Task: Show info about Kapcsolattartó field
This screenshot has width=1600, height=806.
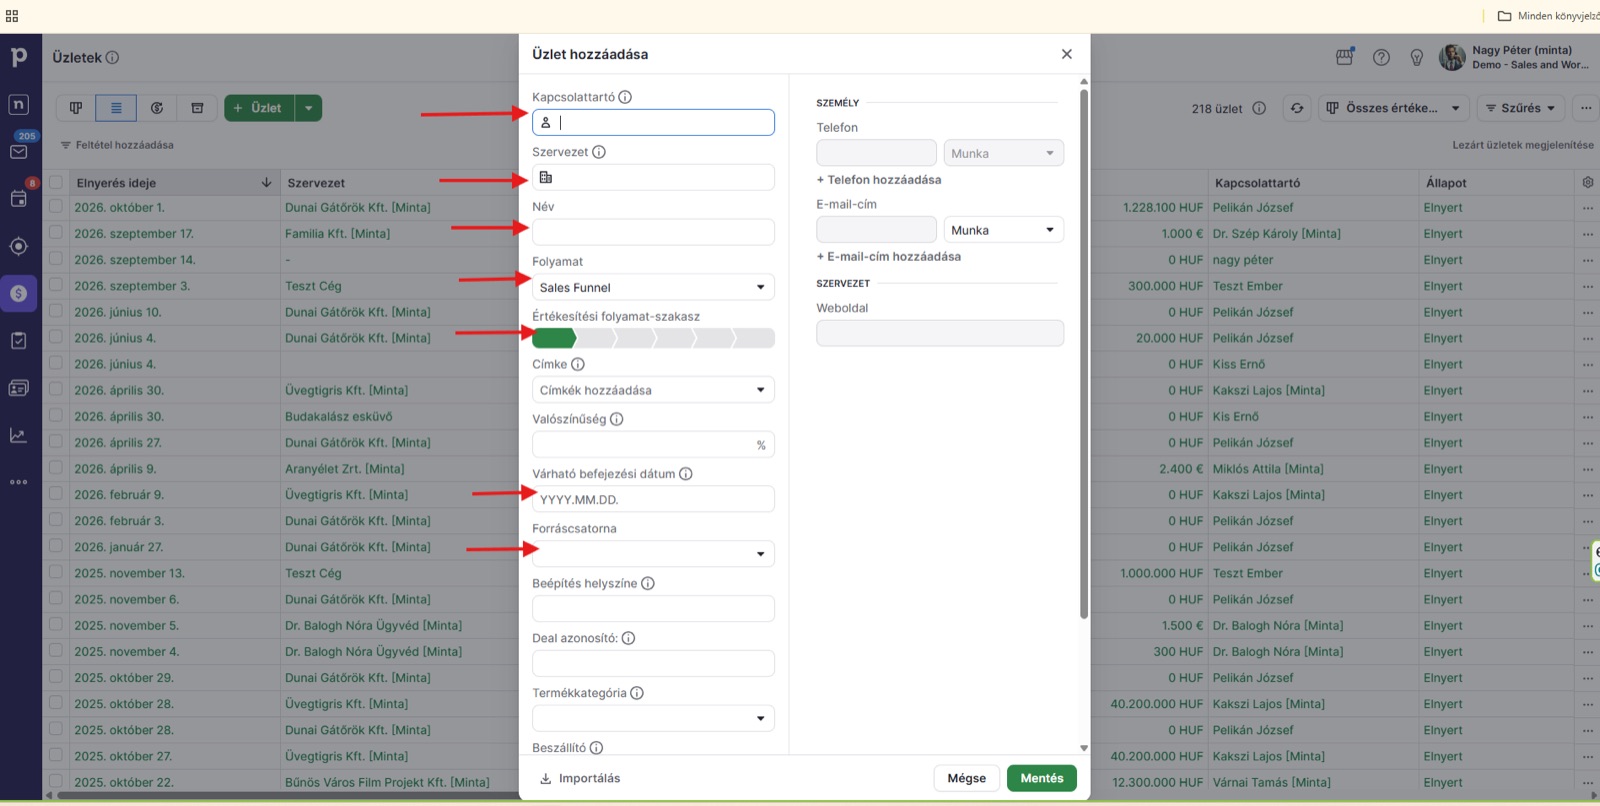Action: pyautogui.click(x=625, y=97)
